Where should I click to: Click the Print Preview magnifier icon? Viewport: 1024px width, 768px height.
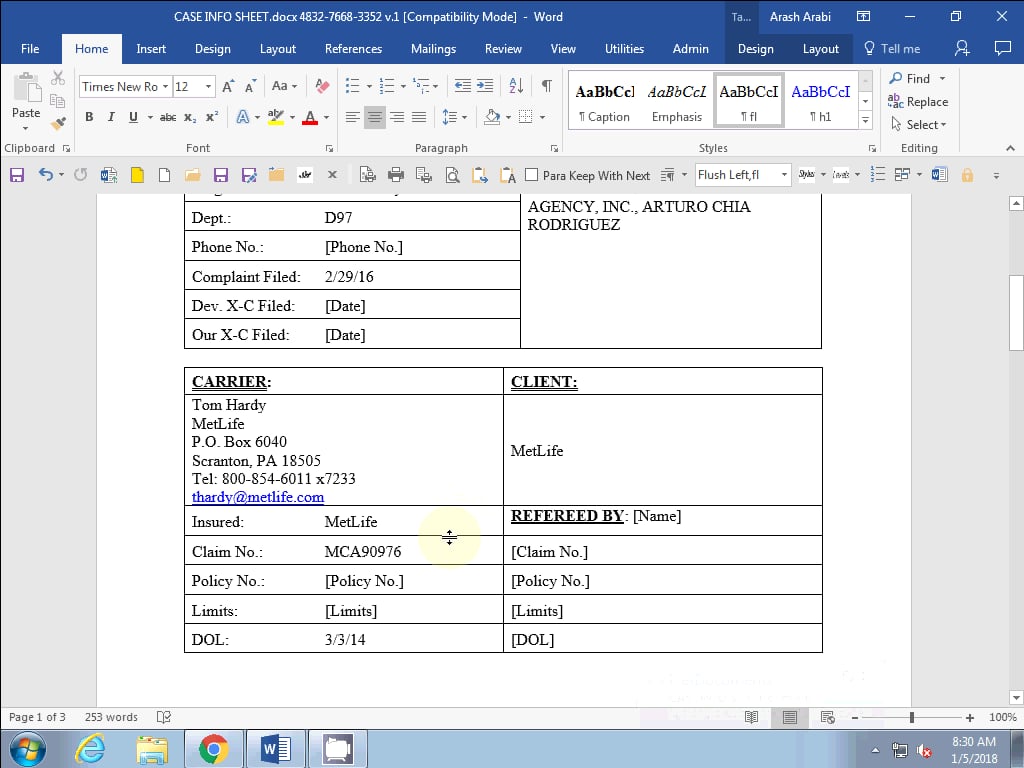point(452,175)
